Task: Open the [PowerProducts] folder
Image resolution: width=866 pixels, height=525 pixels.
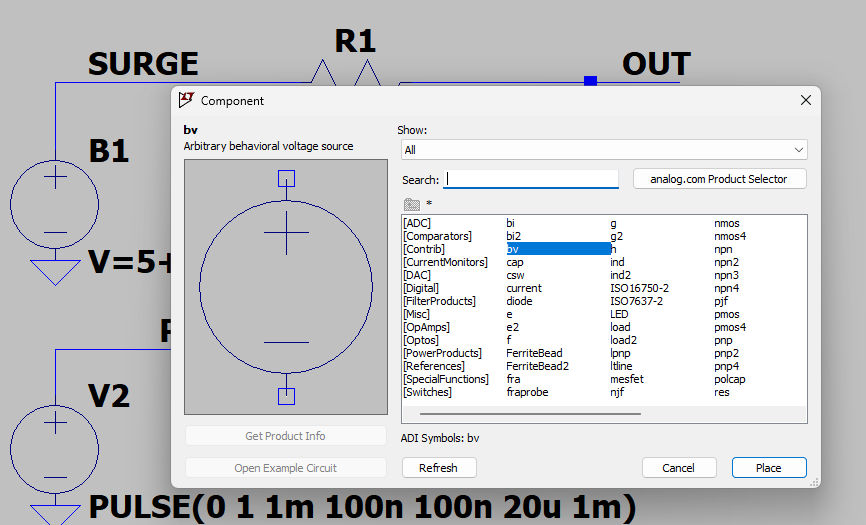Action: (x=442, y=353)
